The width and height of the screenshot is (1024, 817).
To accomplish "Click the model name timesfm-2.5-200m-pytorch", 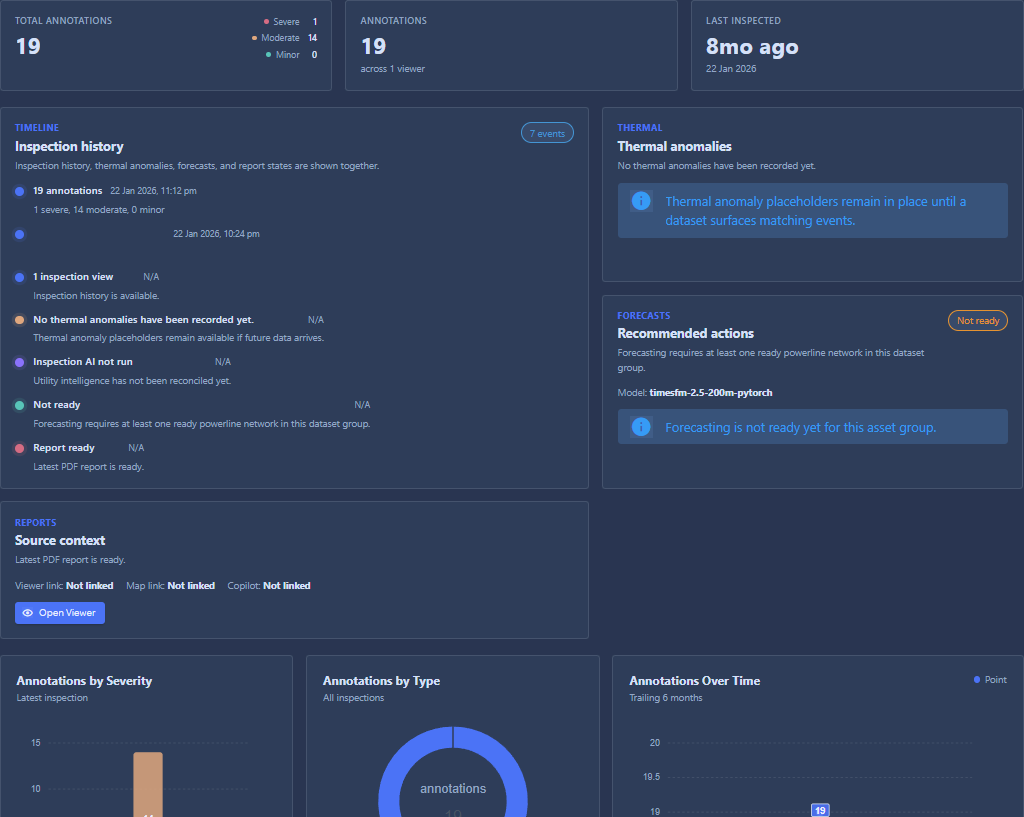I will tap(711, 392).
